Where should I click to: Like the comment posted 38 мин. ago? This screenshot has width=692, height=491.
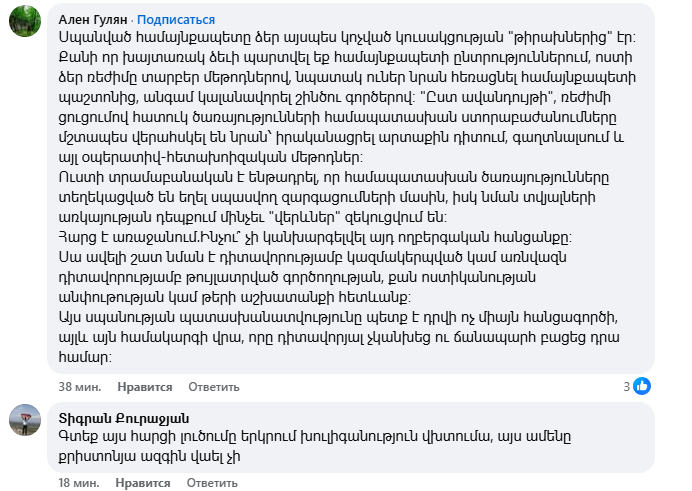coord(145,387)
